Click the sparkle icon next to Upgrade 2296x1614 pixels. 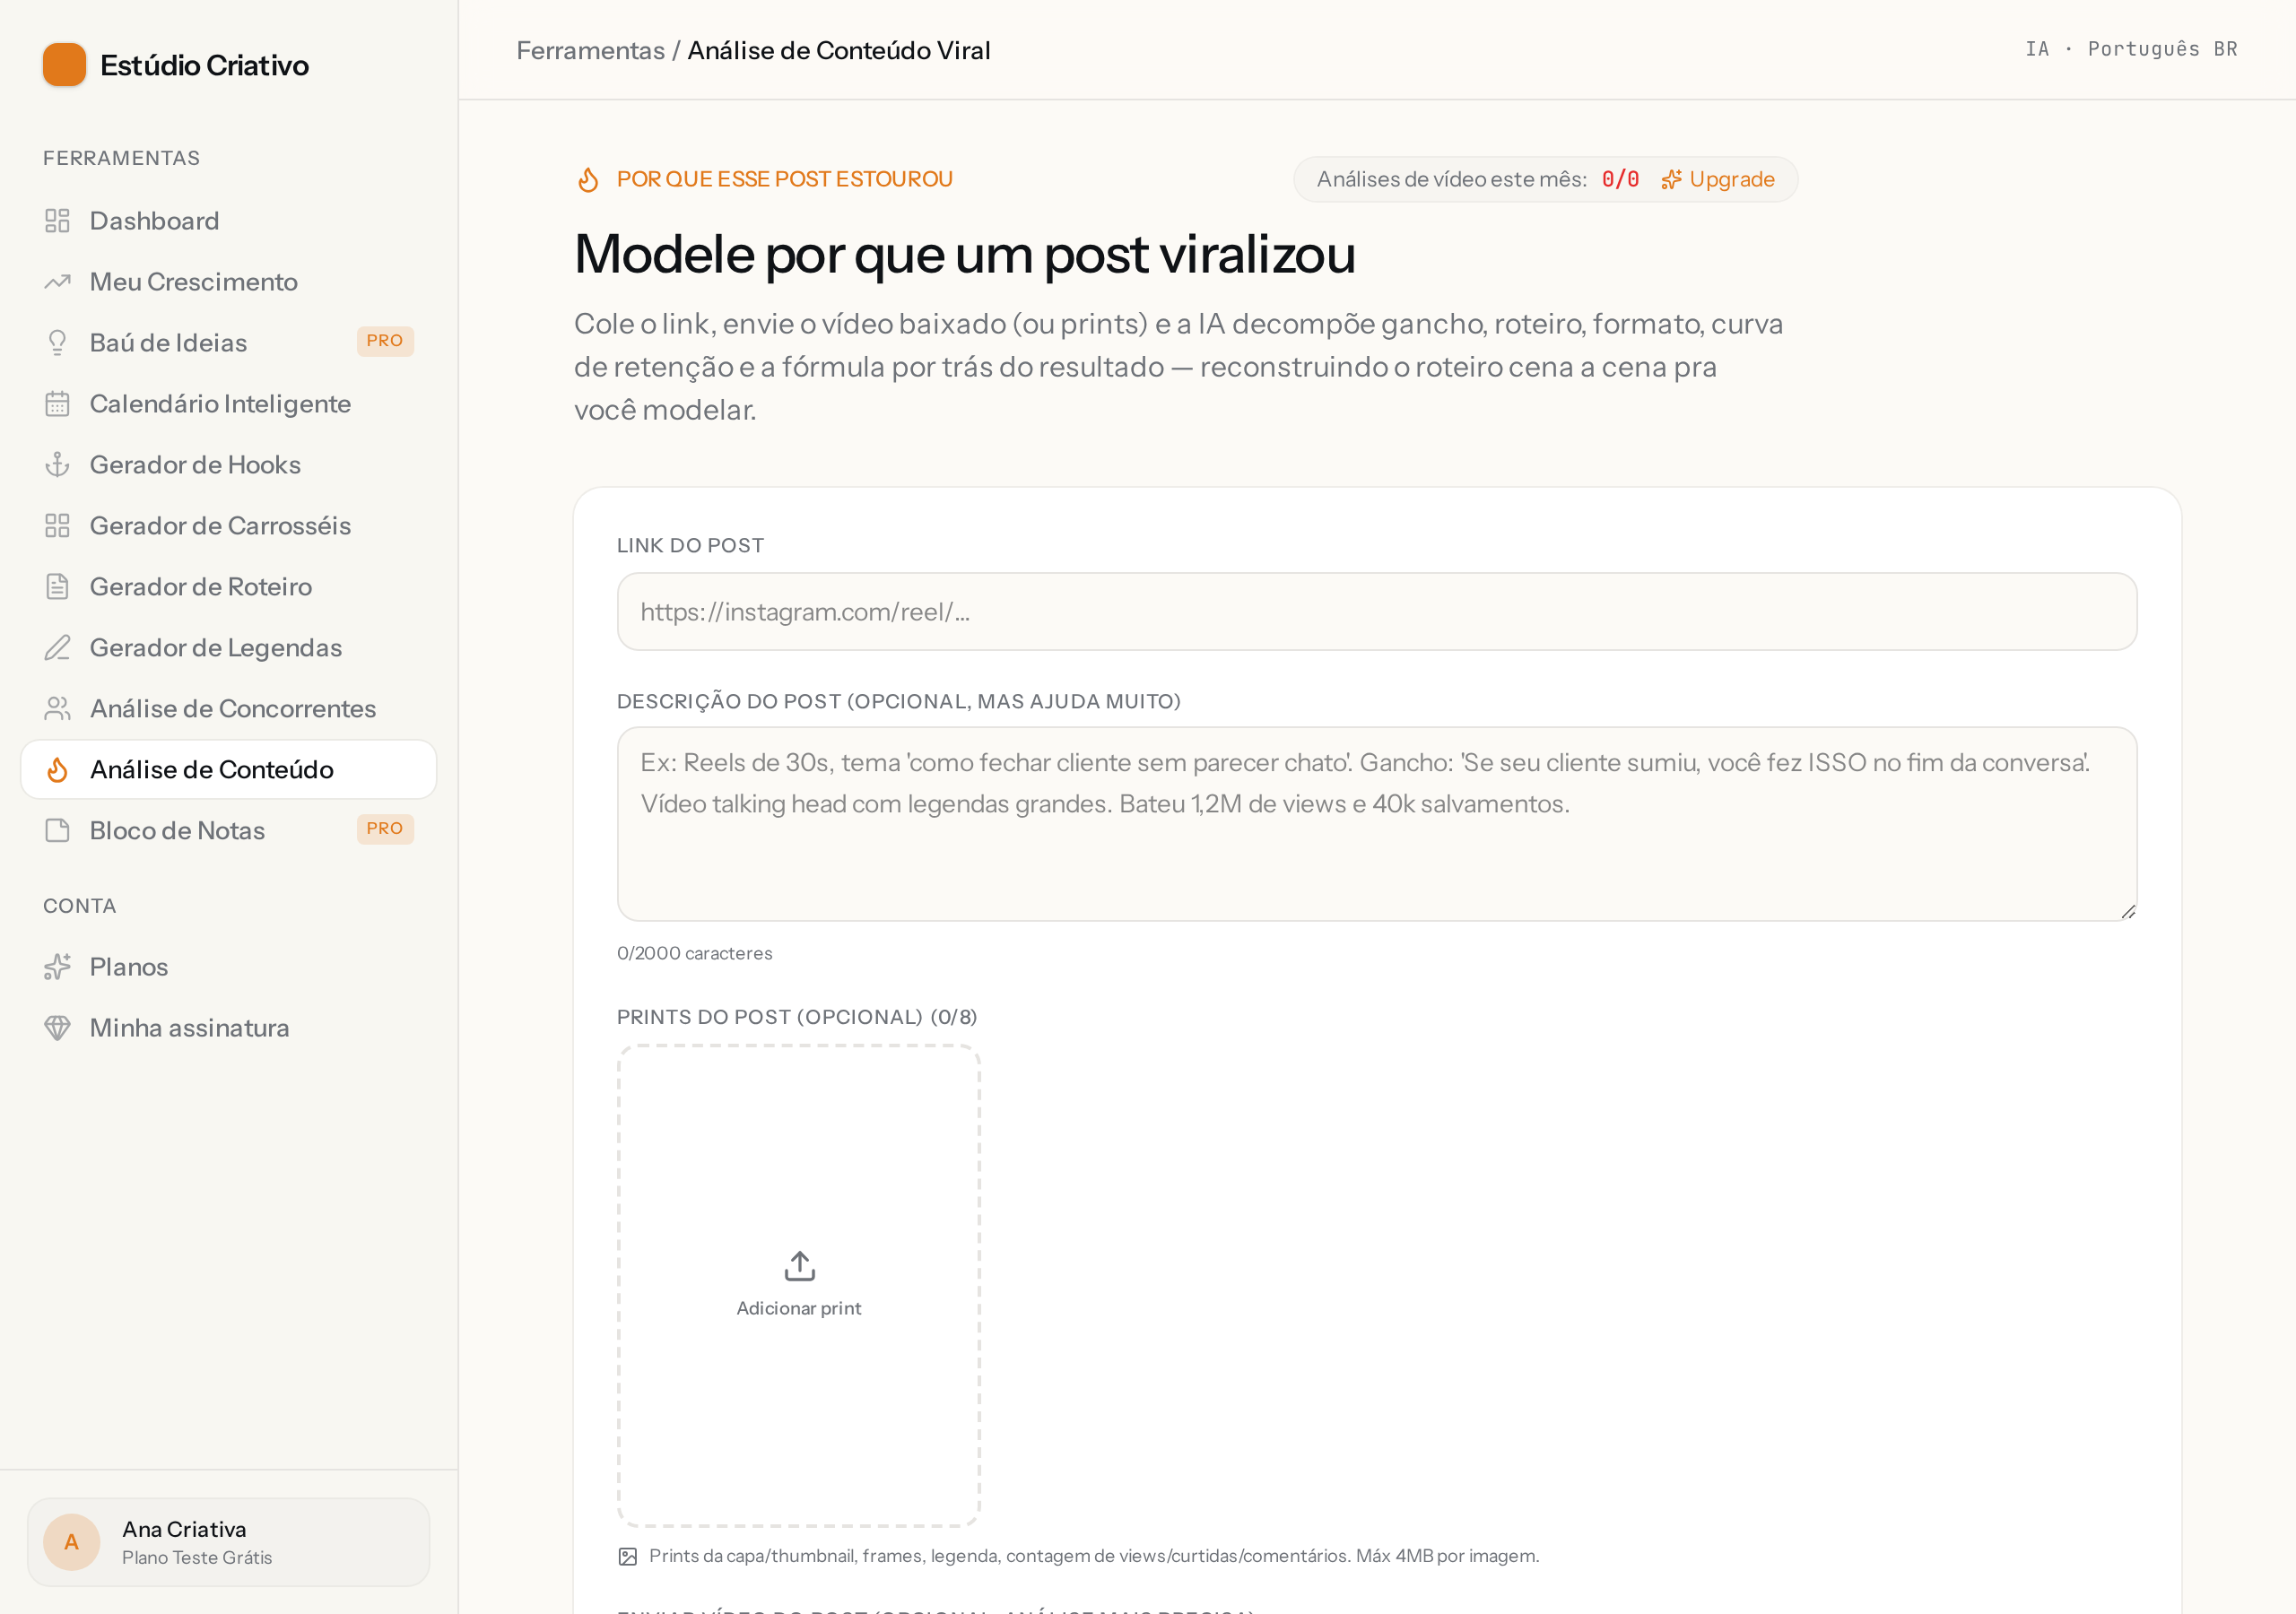point(1671,180)
